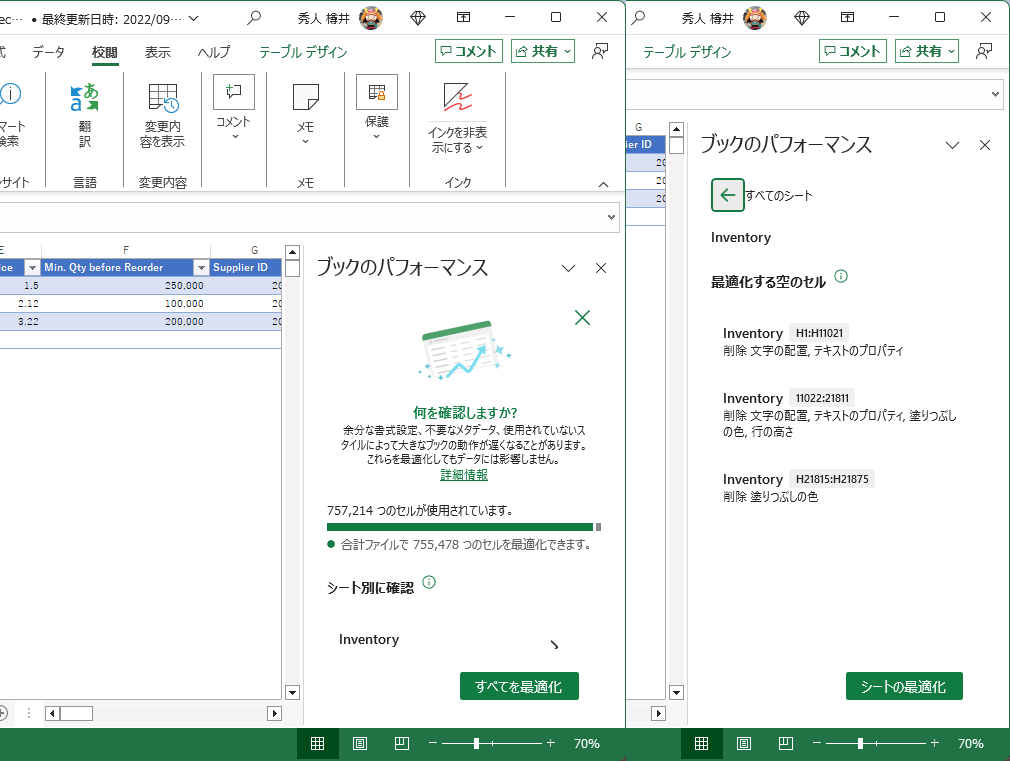Open the 詳細情報 link

462,476
